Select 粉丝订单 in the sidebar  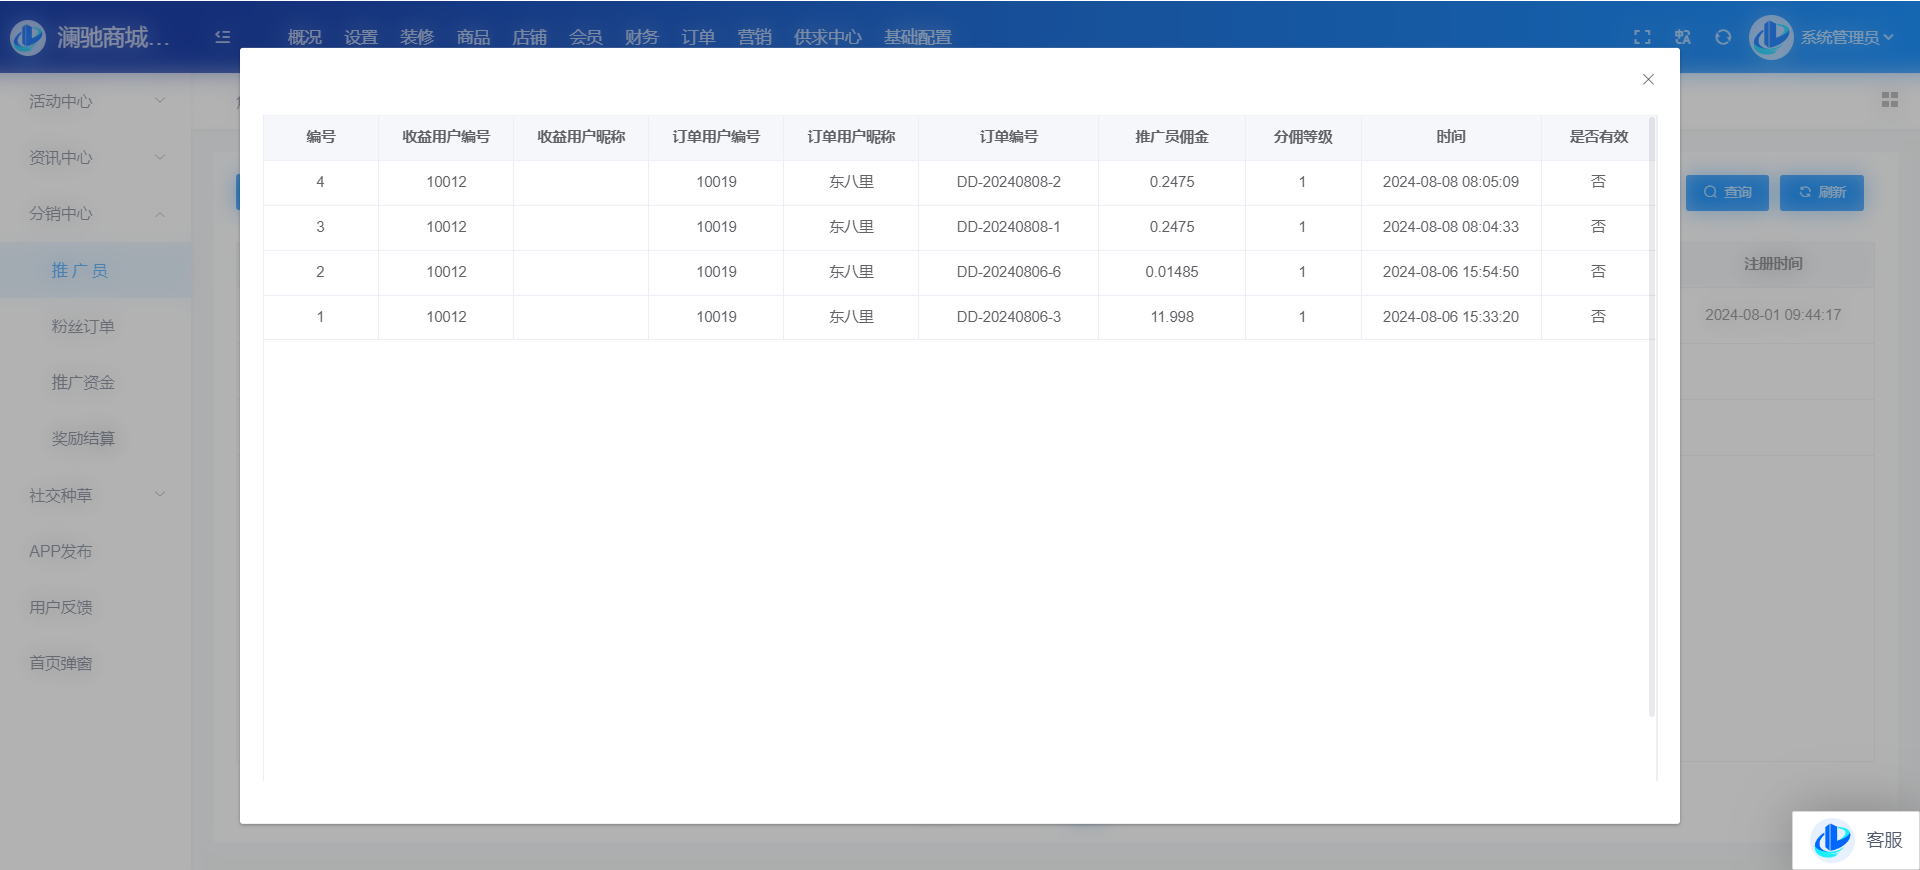pyautogui.click(x=83, y=326)
